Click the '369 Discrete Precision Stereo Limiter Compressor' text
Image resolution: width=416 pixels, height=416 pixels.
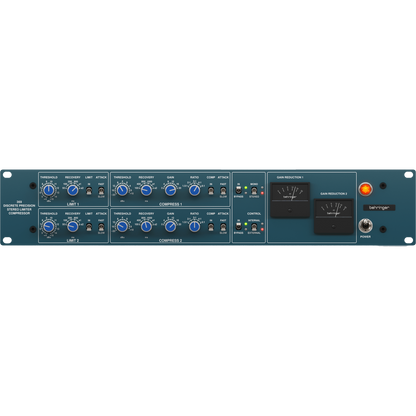click(19, 207)
